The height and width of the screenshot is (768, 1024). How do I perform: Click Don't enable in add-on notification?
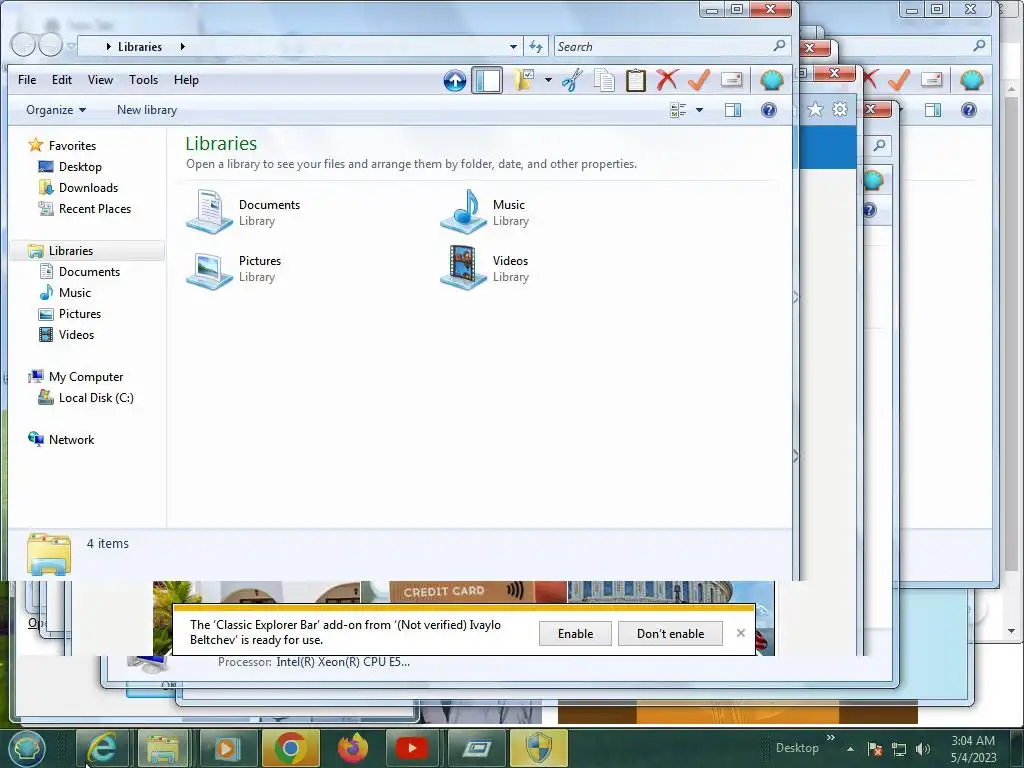(670, 633)
